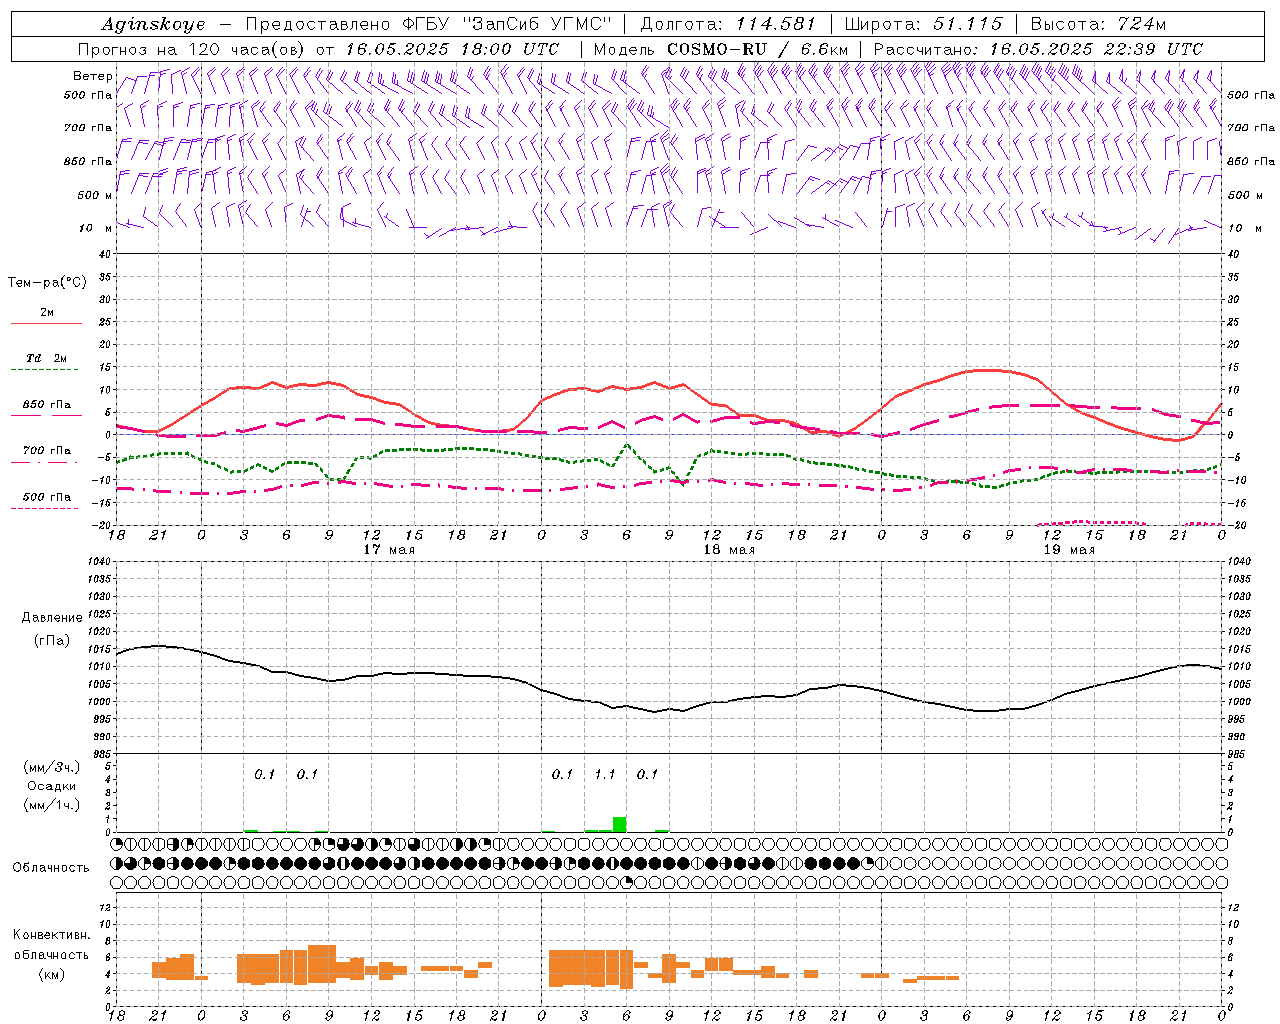The image size is (1280, 1024).
Task: Click the longitude value Долгота: 114.581
Action: point(728,24)
